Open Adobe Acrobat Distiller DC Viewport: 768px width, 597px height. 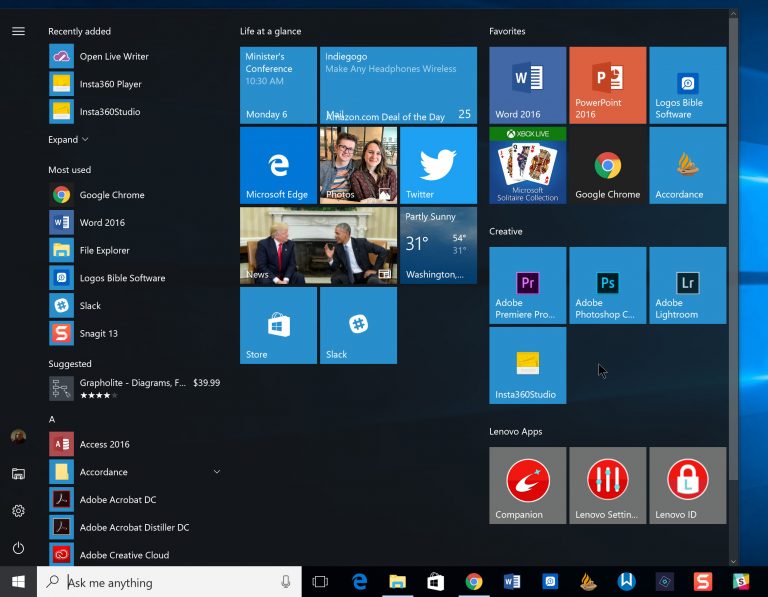coord(135,527)
